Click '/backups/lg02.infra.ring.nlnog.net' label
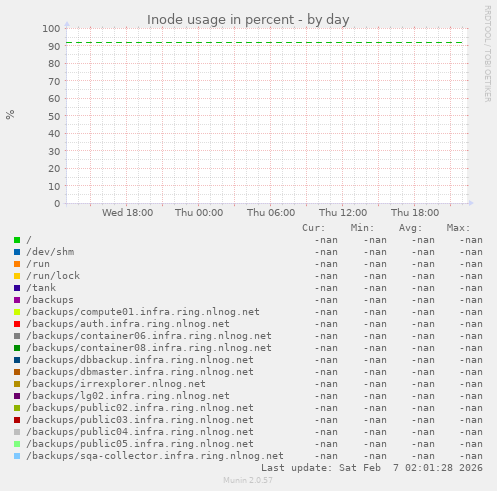497x491 pixels. pyautogui.click(x=128, y=396)
